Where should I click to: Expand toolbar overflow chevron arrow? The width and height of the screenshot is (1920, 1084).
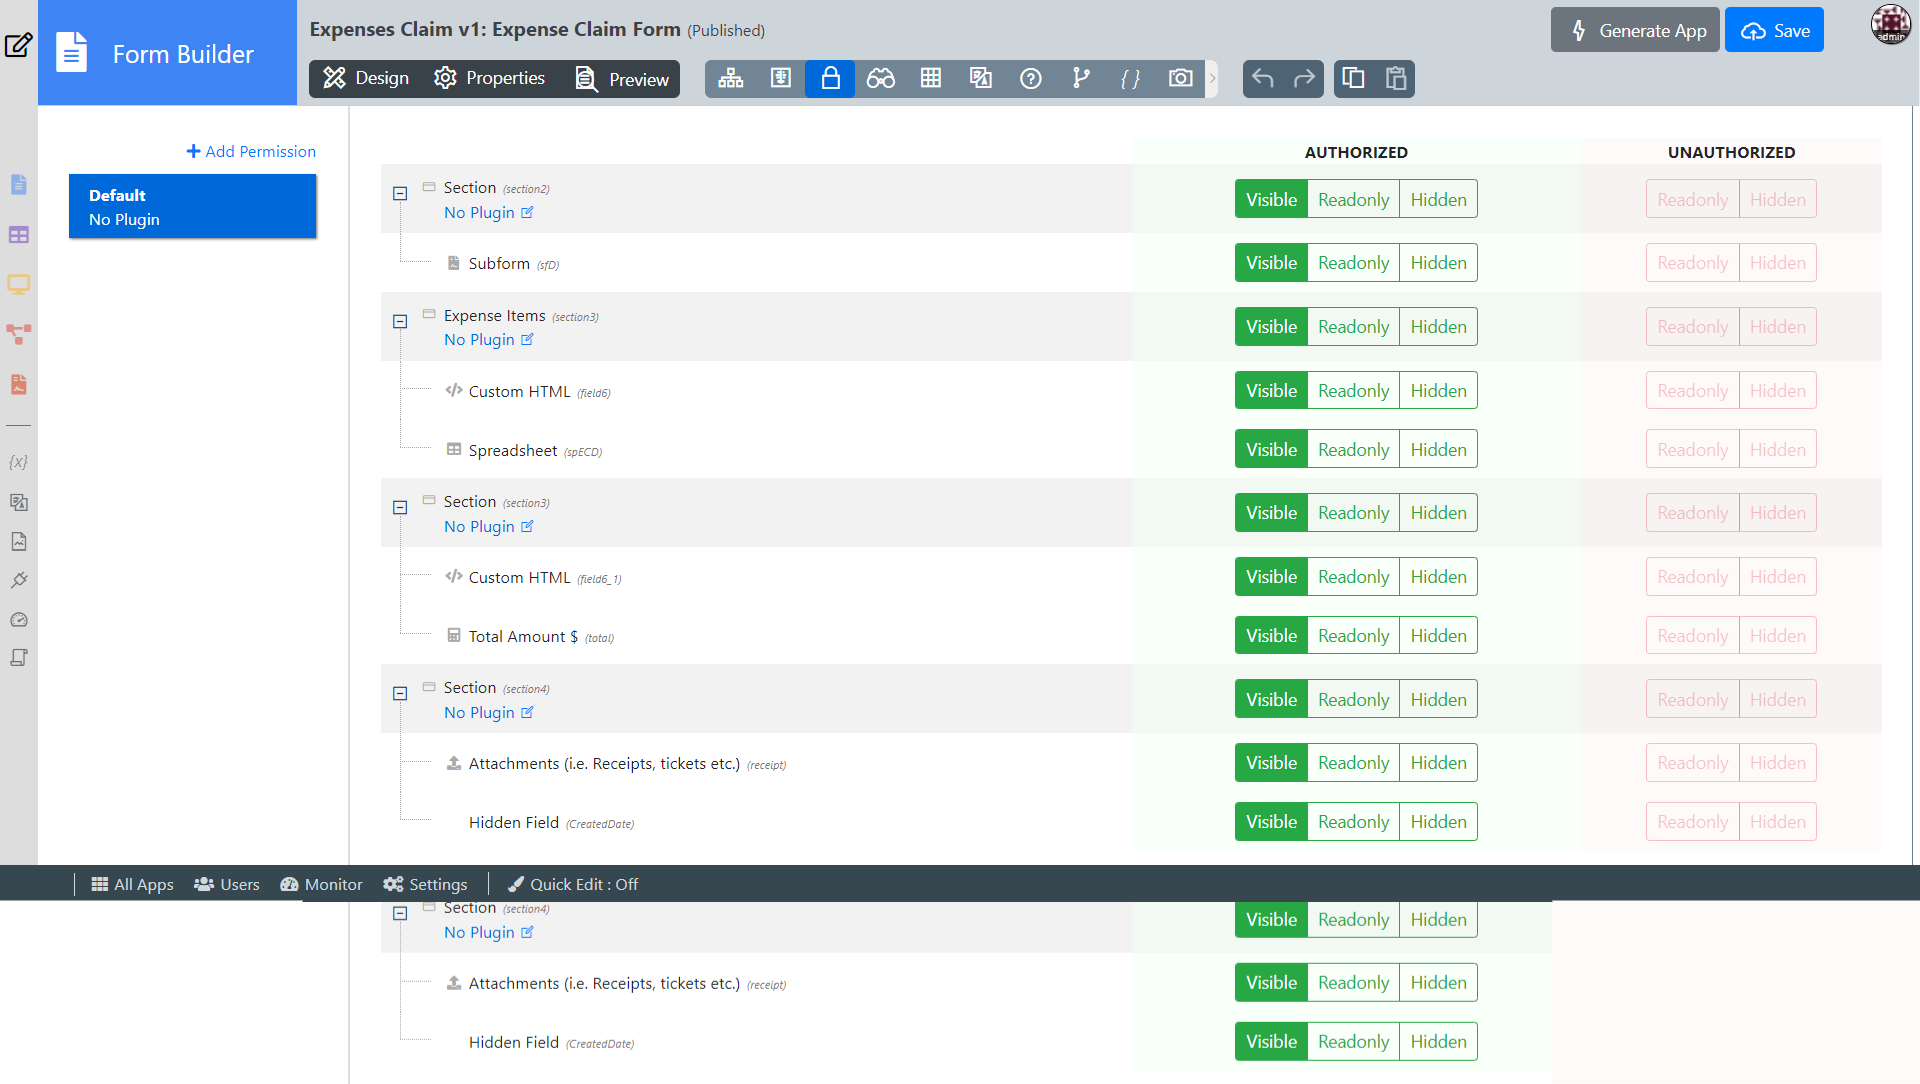1212,78
